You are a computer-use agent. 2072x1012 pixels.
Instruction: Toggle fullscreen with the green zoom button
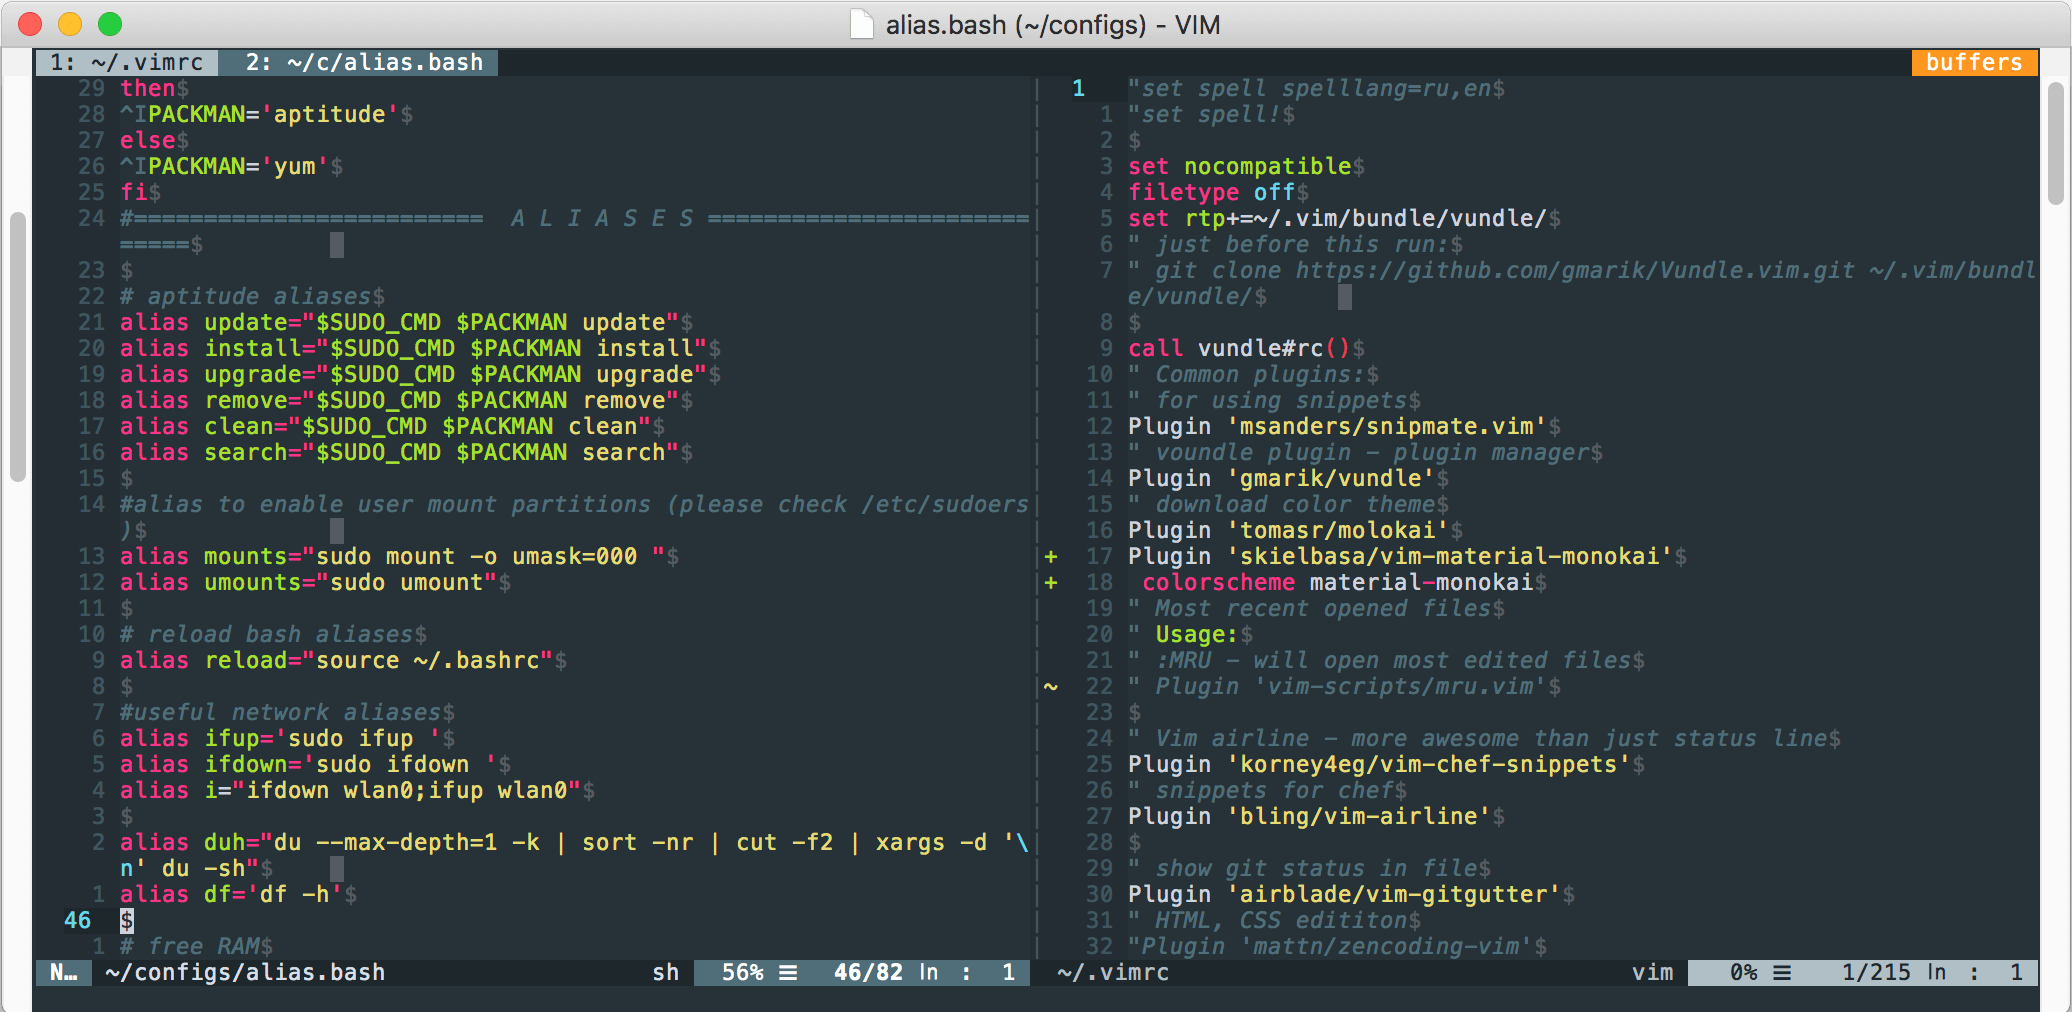click(x=110, y=22)
